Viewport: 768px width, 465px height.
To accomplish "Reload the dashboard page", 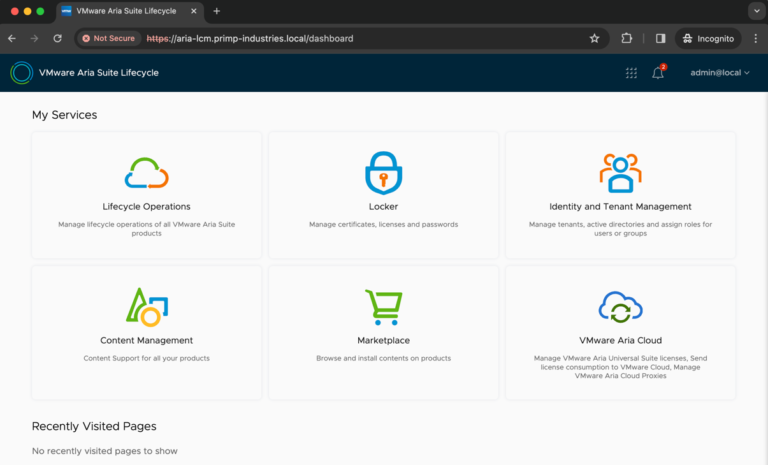I will (x=57, y=38).
